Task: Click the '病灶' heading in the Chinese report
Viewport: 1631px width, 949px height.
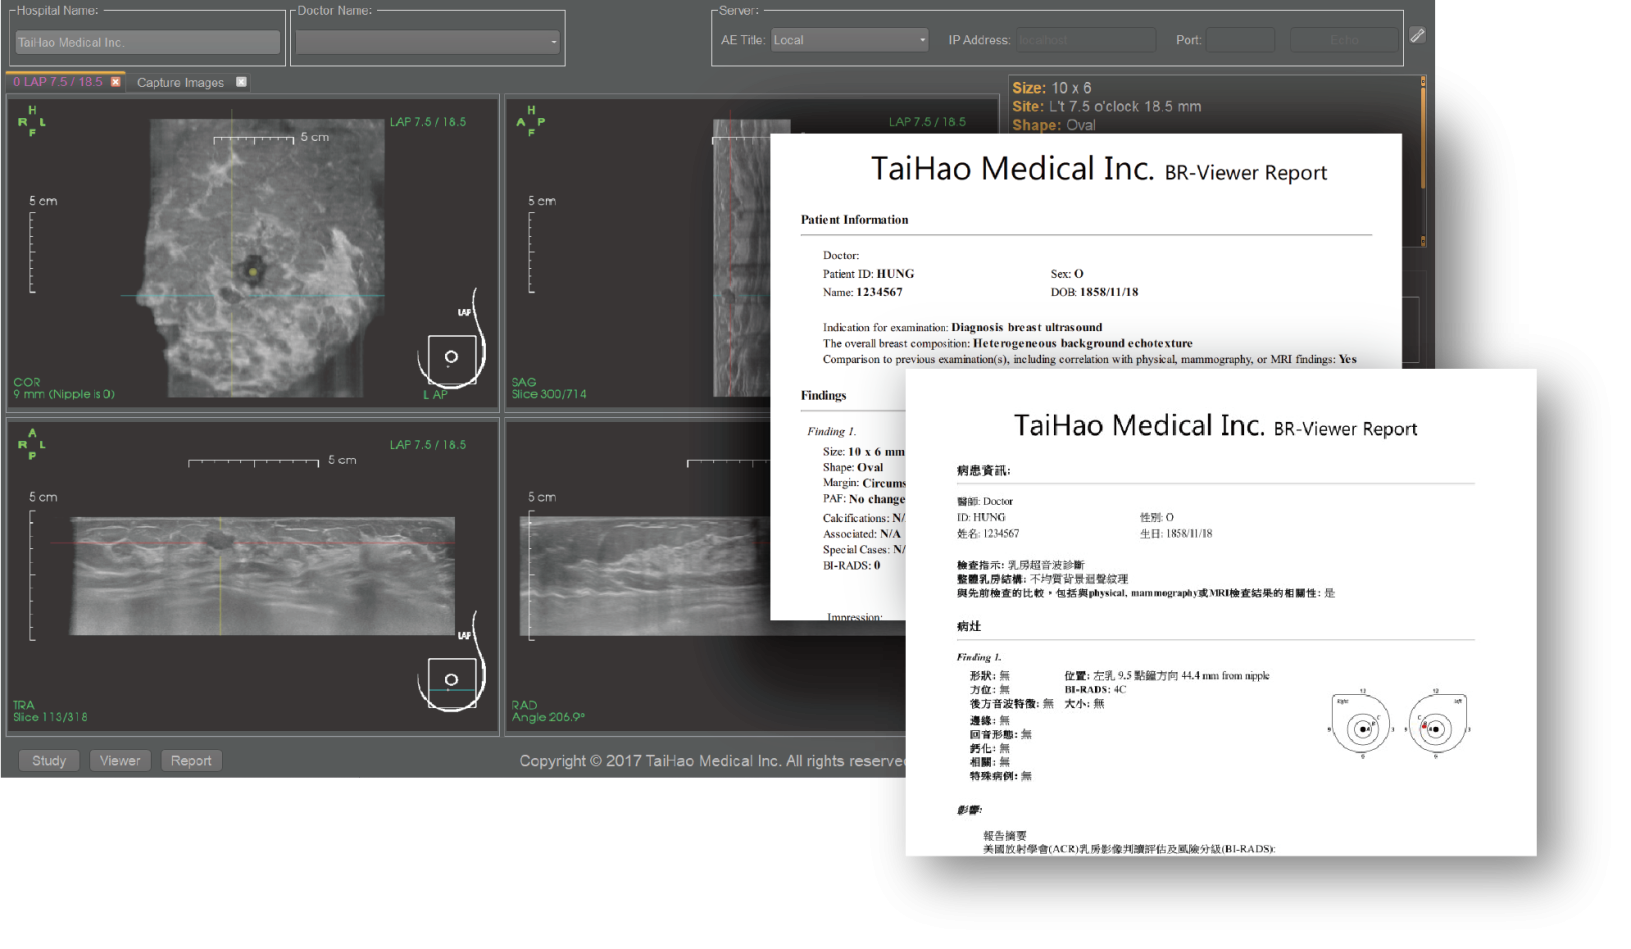Action: click(968, 626)
